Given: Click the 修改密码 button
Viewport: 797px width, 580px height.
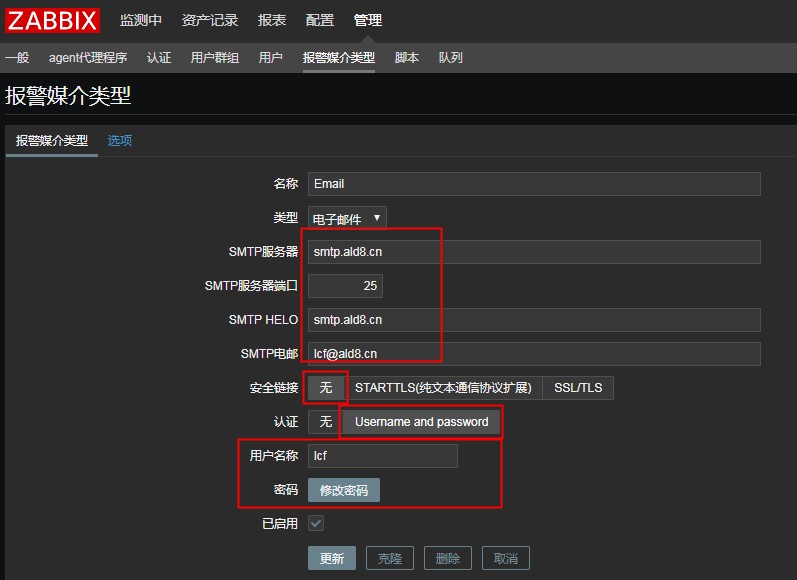Looking at the screenshot, I should (x=344, y=490).
